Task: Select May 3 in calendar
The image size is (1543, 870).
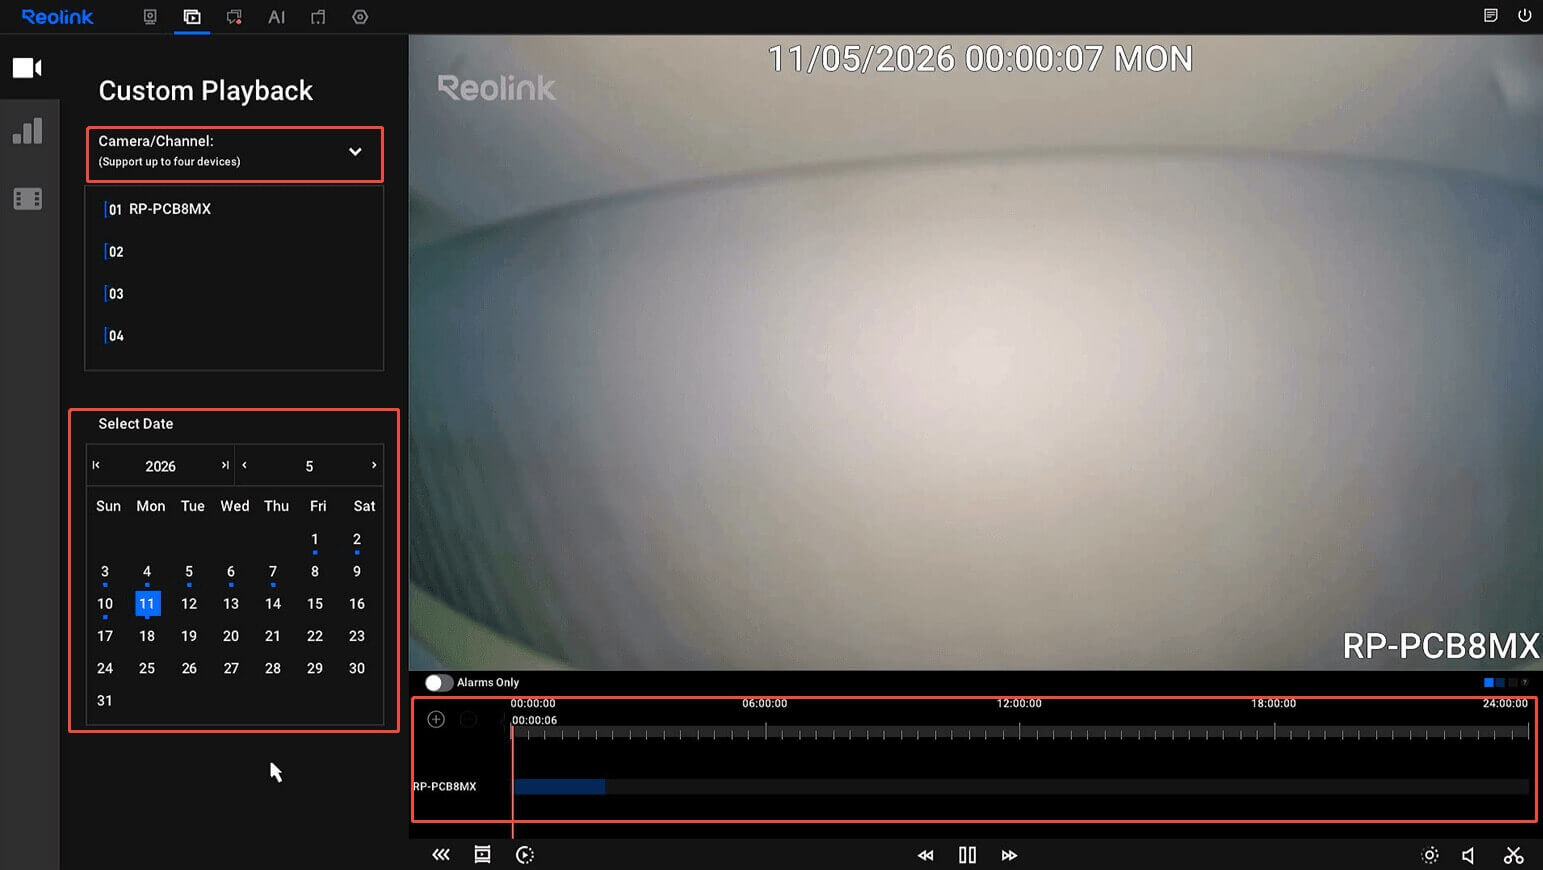Action: (x=105, y=572)
